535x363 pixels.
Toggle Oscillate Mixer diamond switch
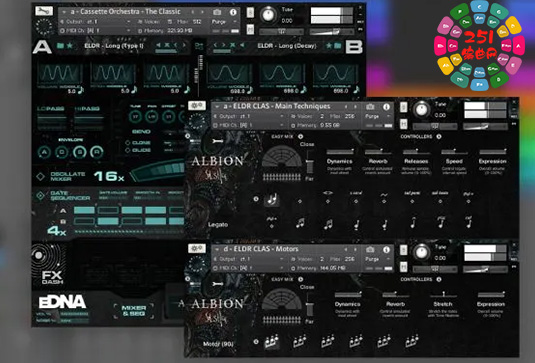[x=41, y=176]
